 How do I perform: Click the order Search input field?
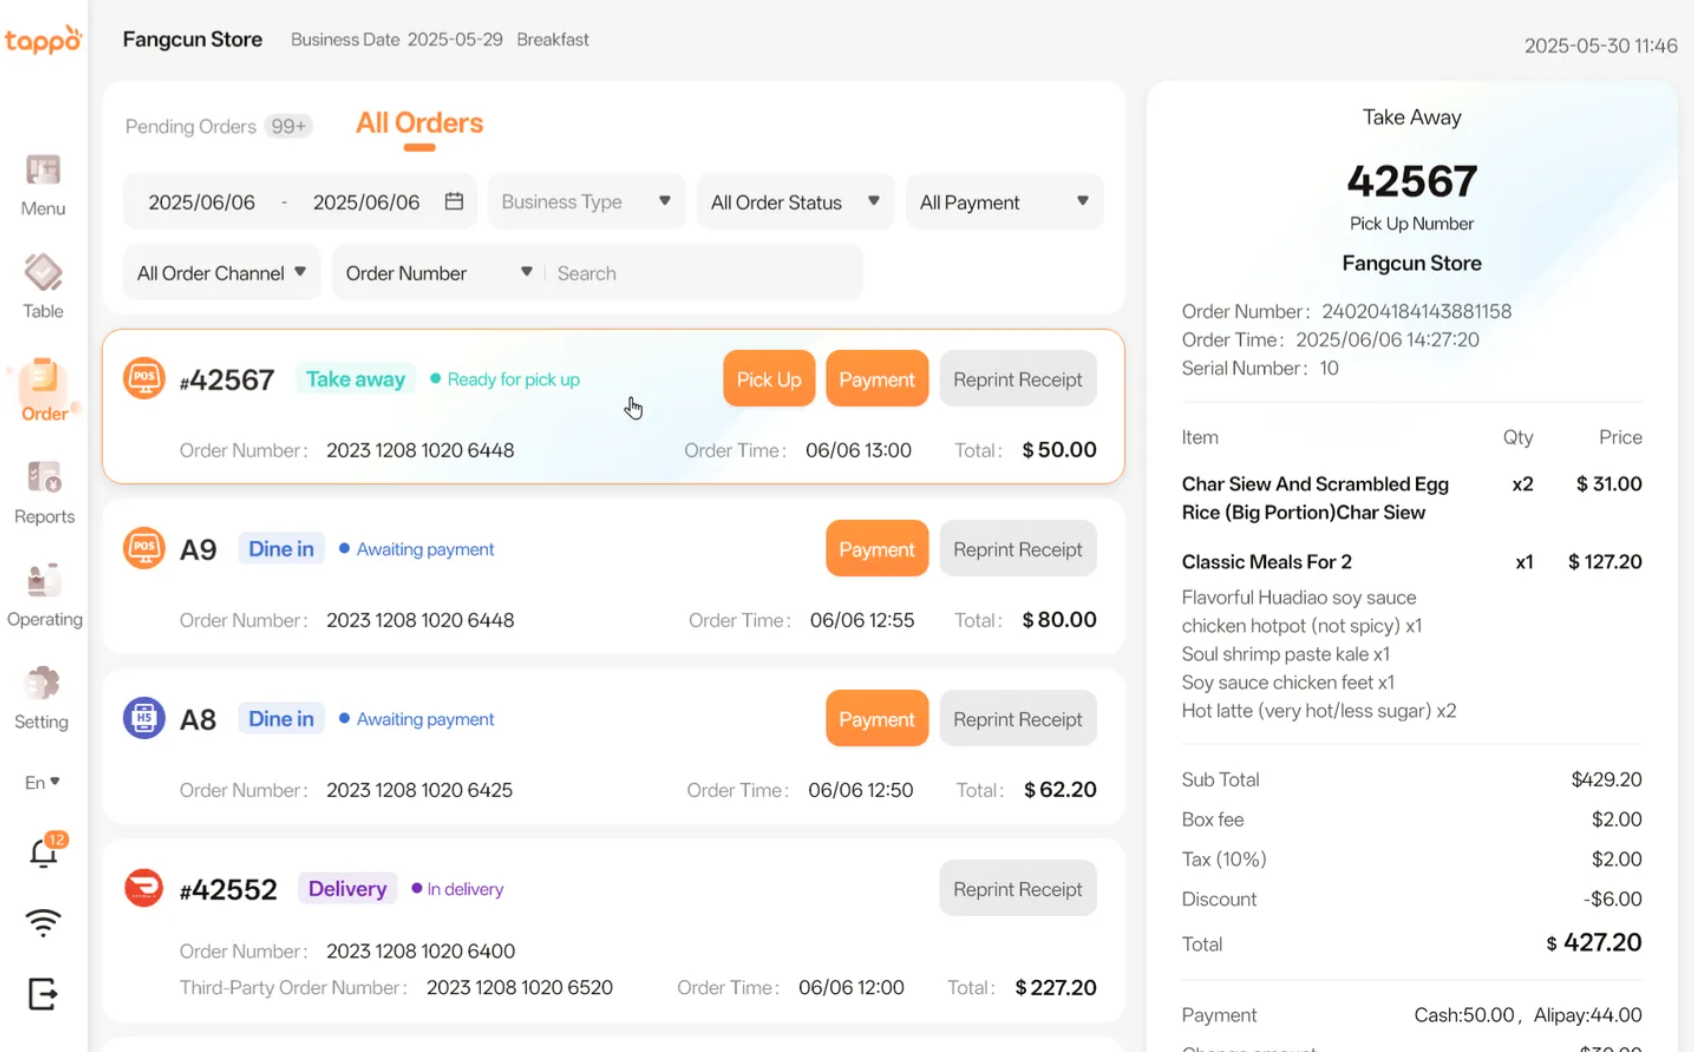[700, 273]
